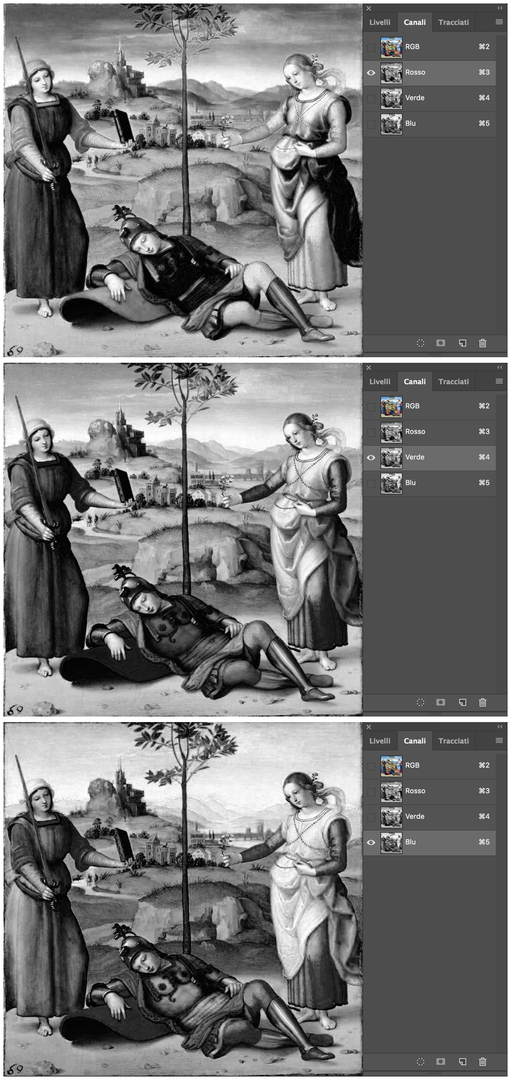Viewport: 511px width, 1080px height.
Task: Hide Verde channel eye in Verde-active panel
Action: [x=372, y=457]
